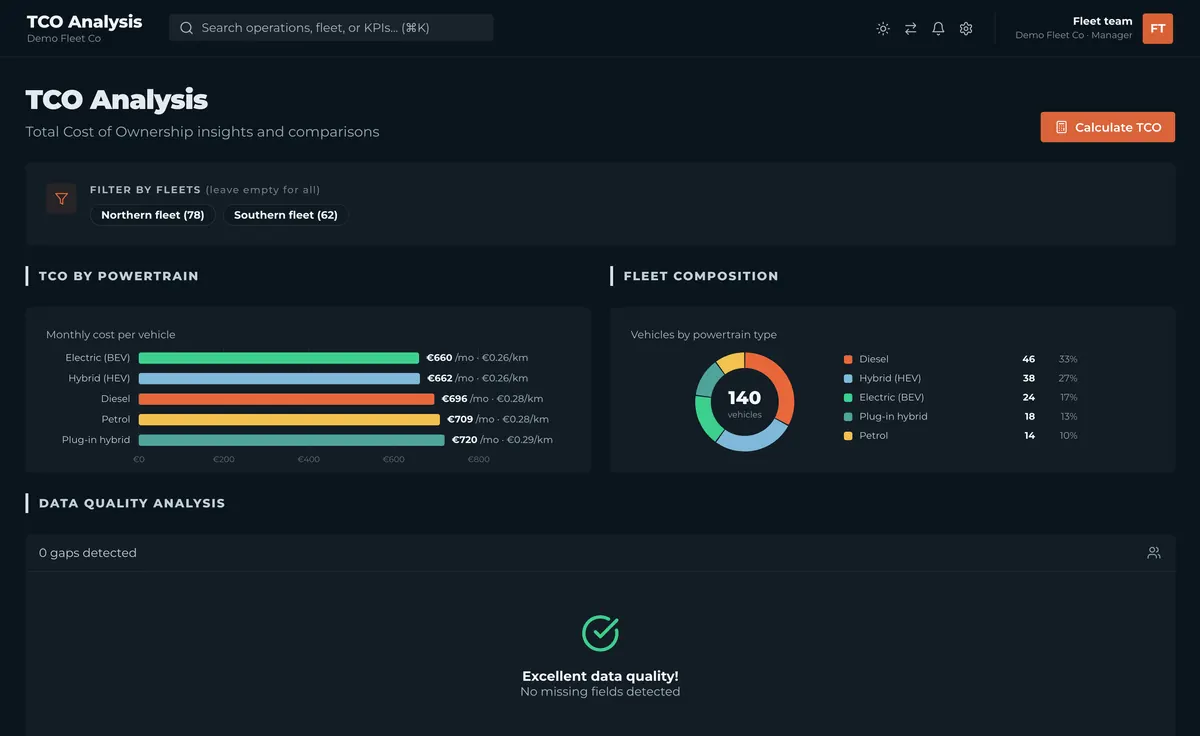Open the FT user avatar
This screenshot has width=1200, height=736.
(1158, 29)
